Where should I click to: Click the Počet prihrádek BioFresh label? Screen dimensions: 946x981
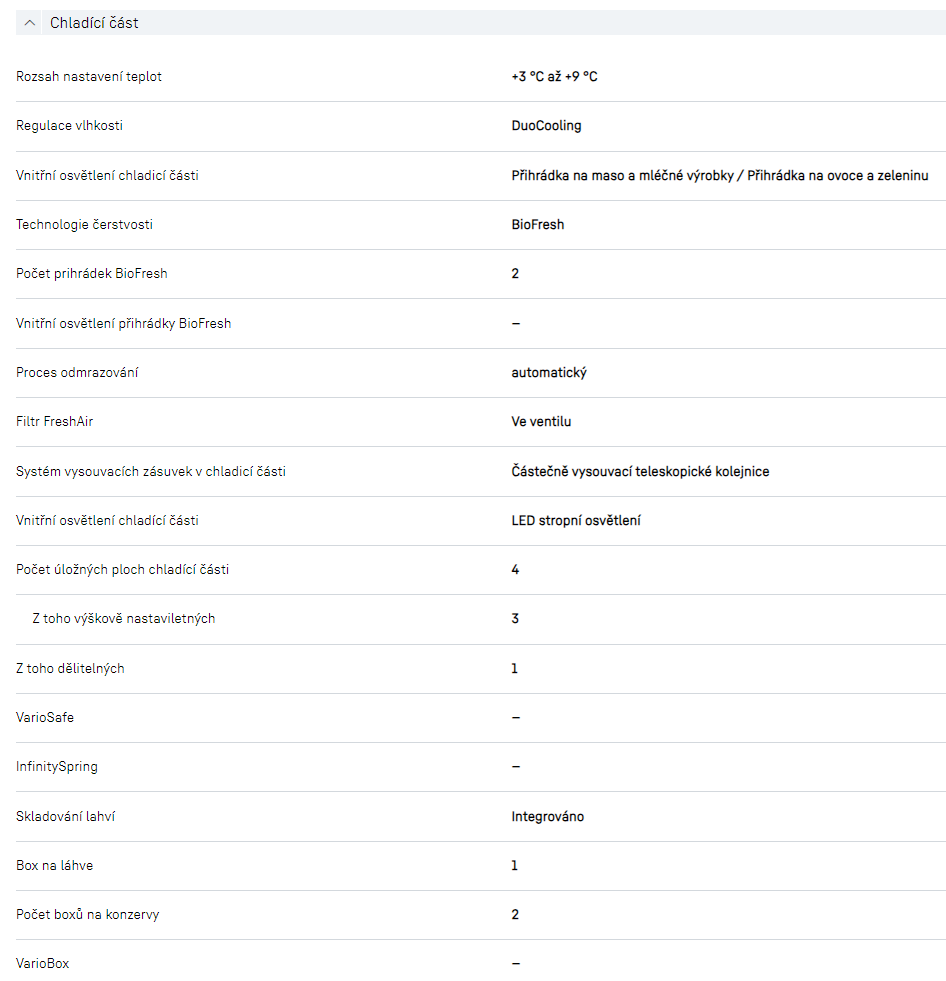pos(92,274)
